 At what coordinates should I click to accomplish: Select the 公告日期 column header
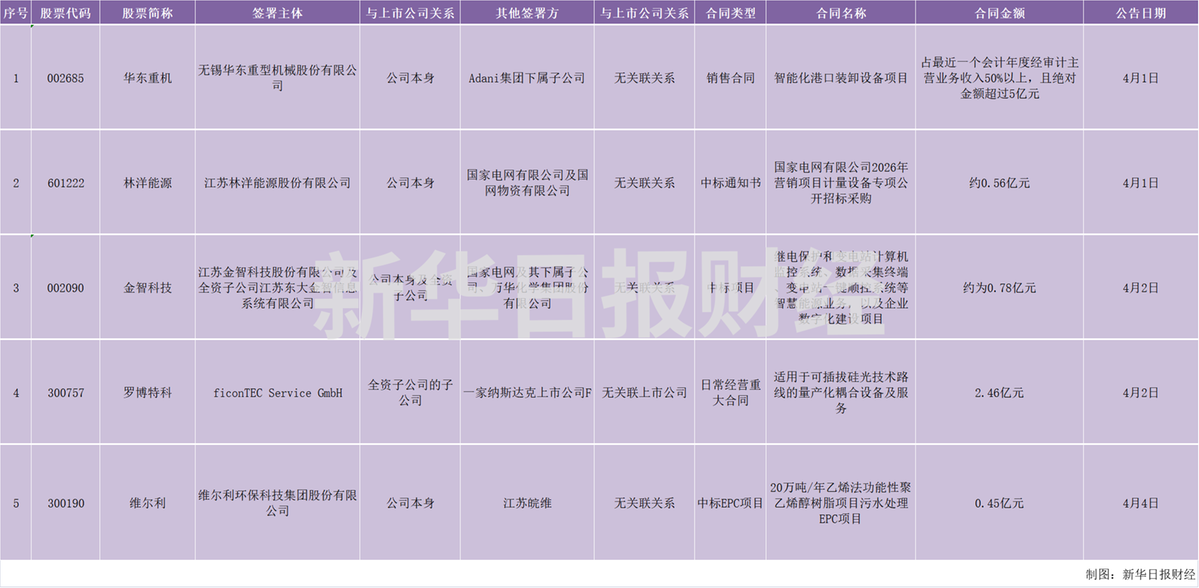[1140, 14]
